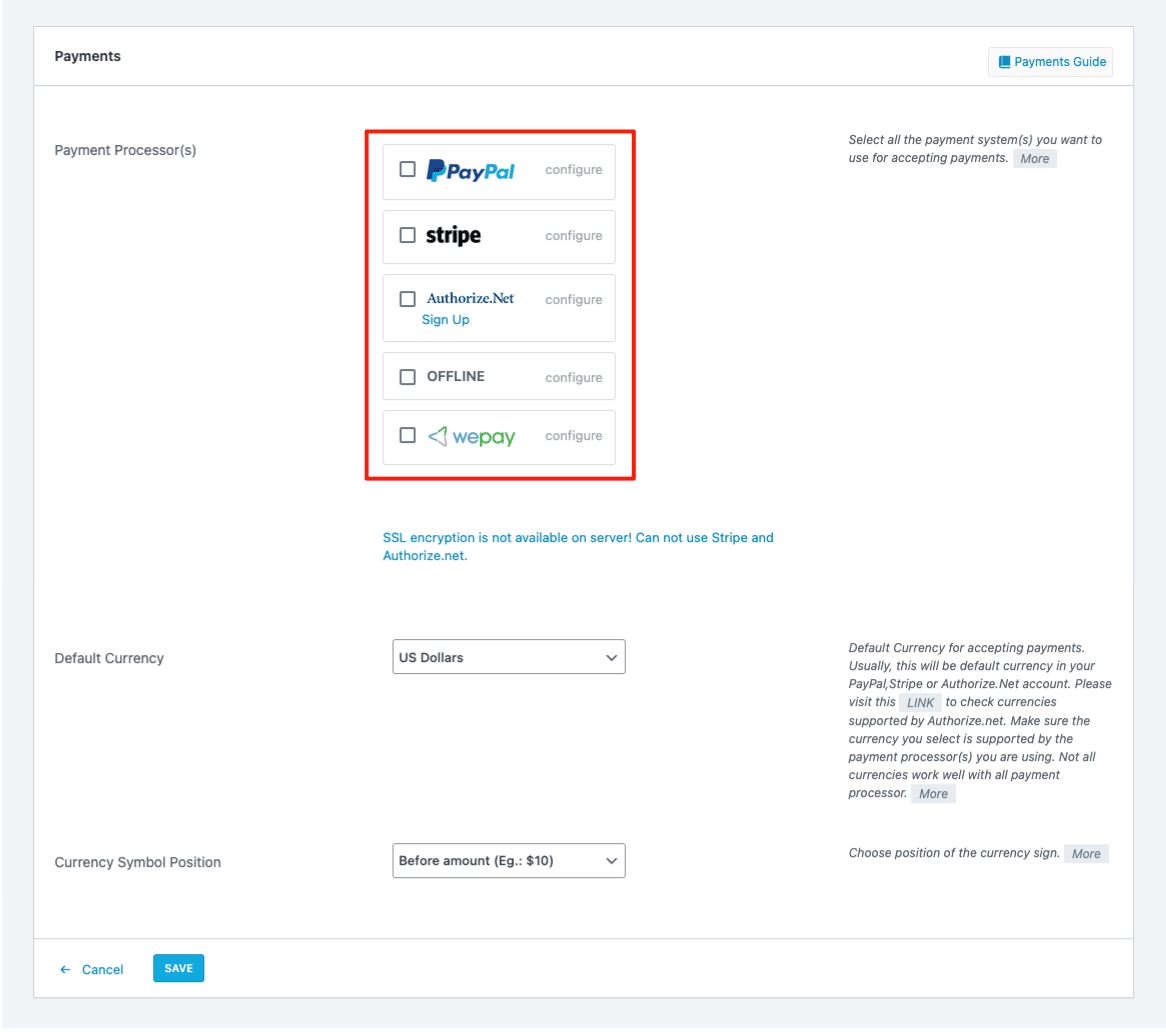Enable the PayPal payment processor checkbox
Image resolution: width=1166 pixels, height=1032 pixels.
[407, 169]
